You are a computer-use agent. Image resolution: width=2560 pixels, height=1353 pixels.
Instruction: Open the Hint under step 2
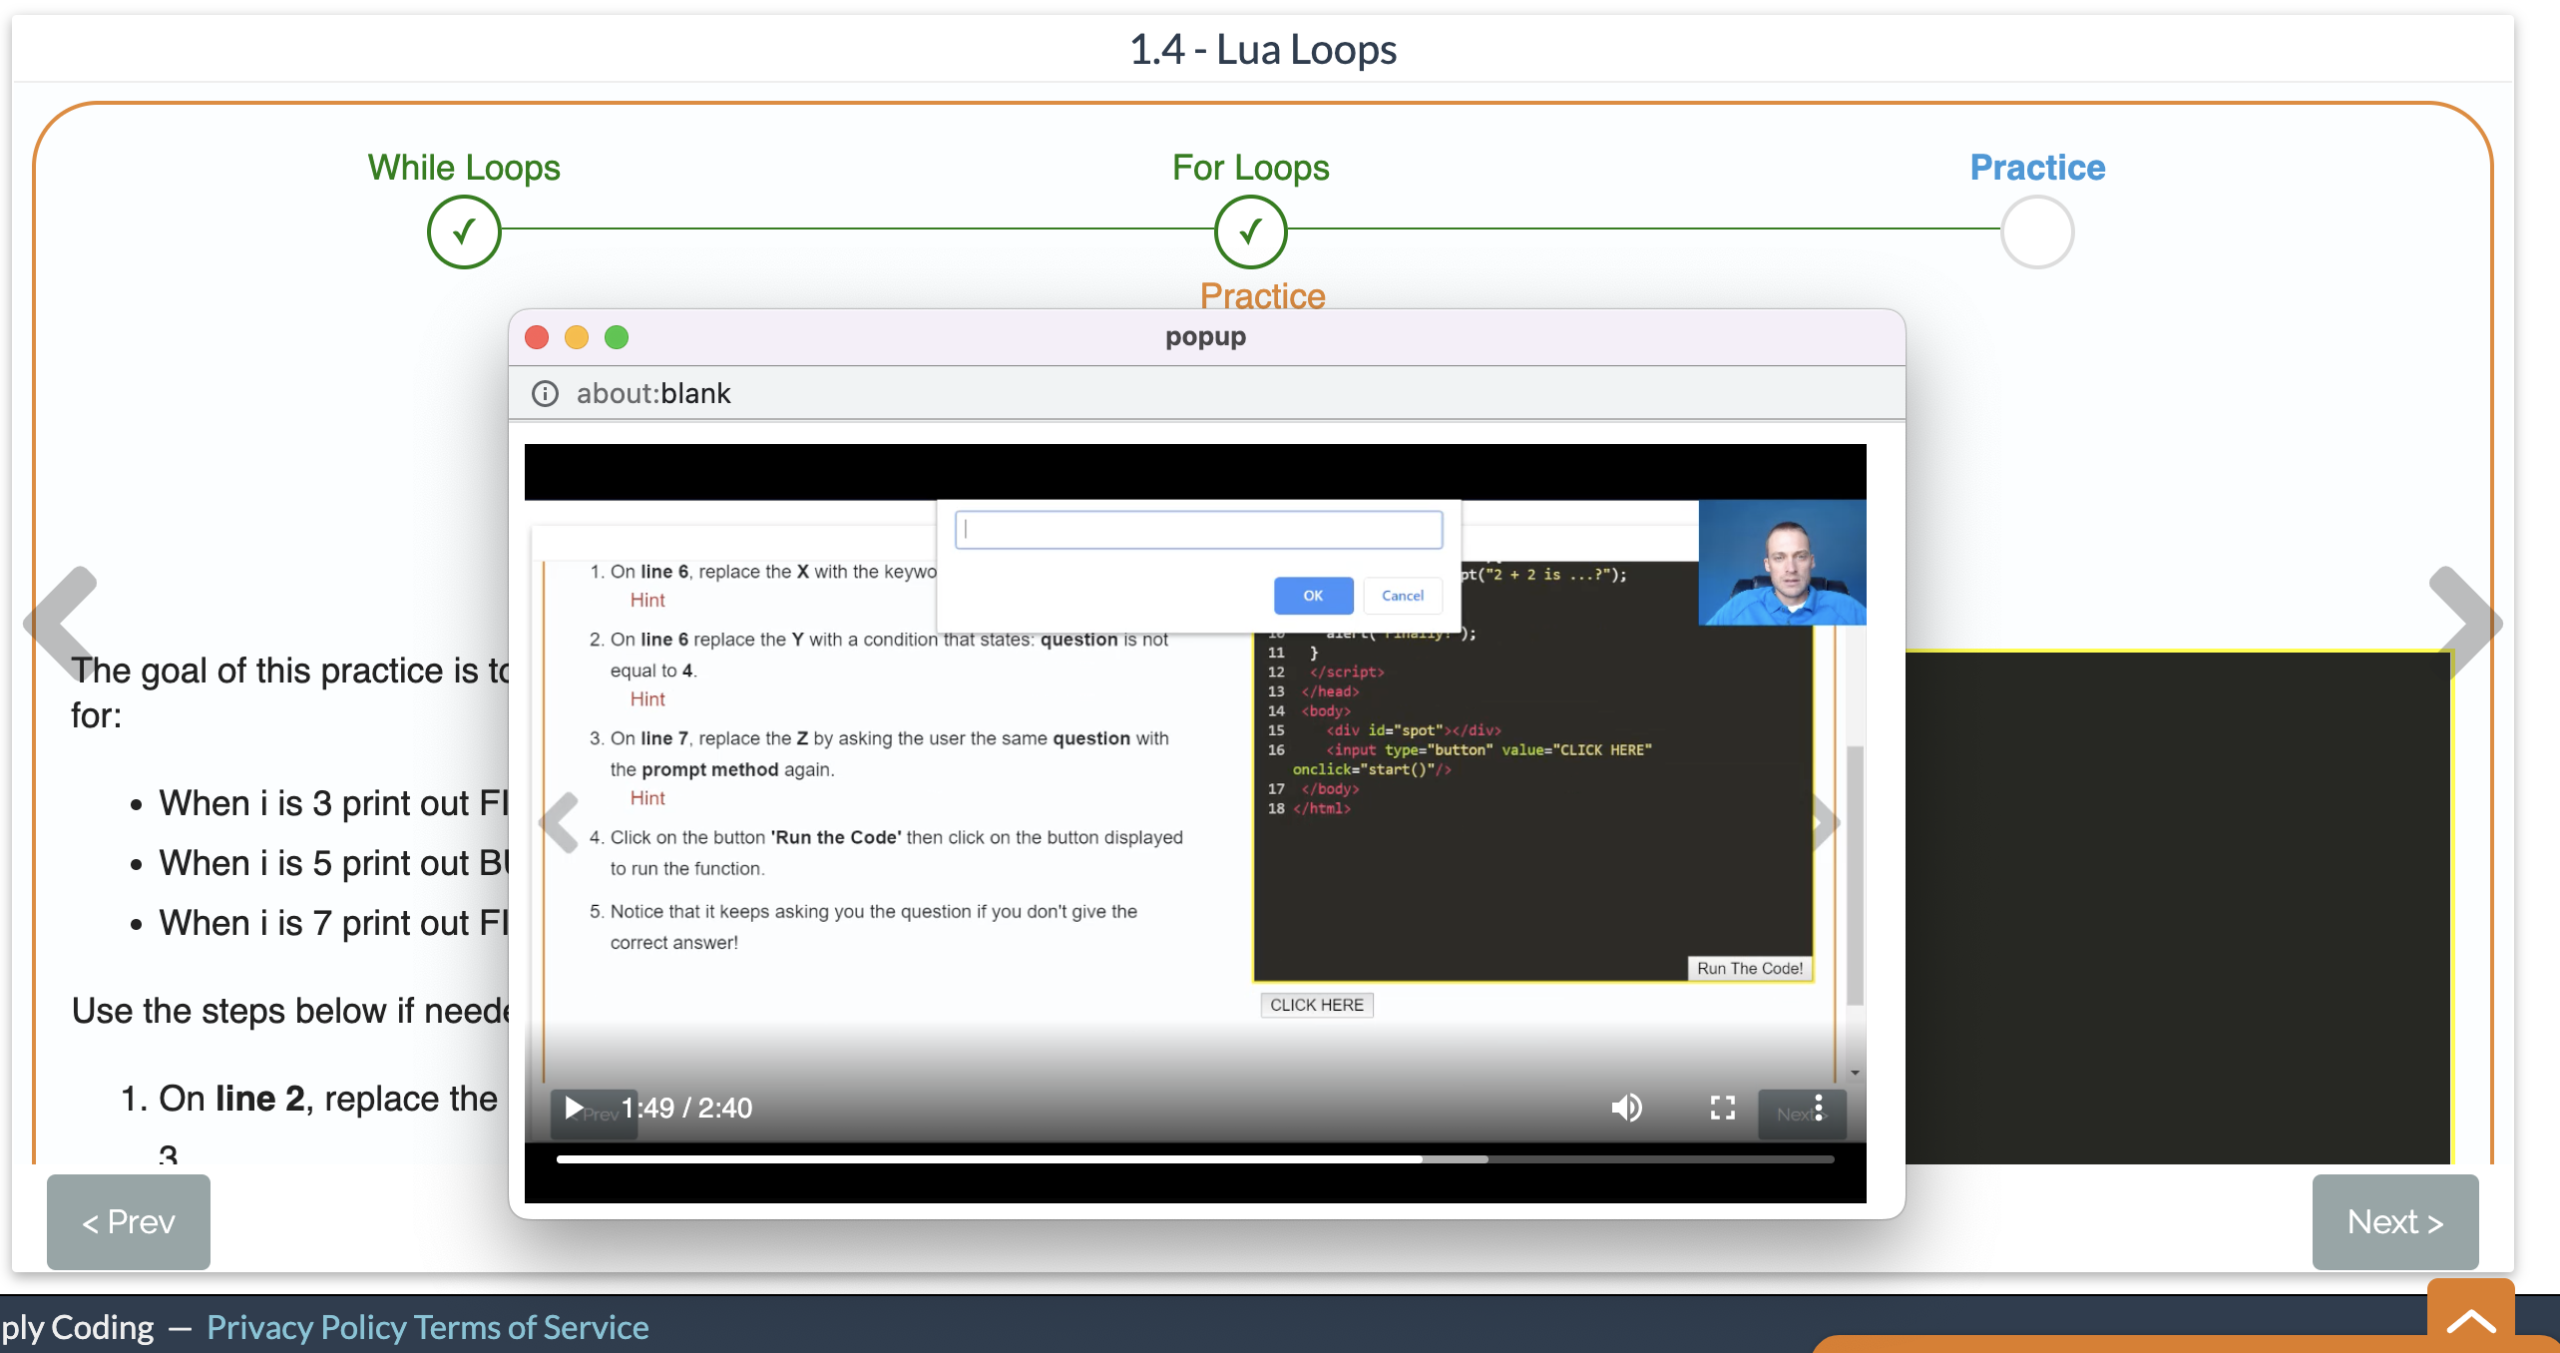[647, 699]
